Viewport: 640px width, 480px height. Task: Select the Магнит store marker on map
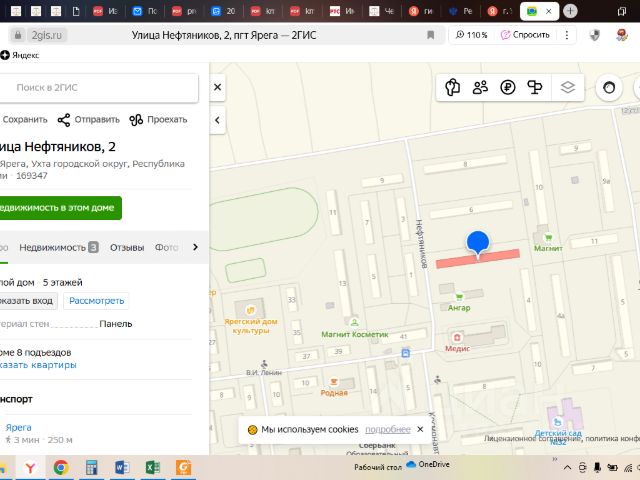[x=548, y=238]
